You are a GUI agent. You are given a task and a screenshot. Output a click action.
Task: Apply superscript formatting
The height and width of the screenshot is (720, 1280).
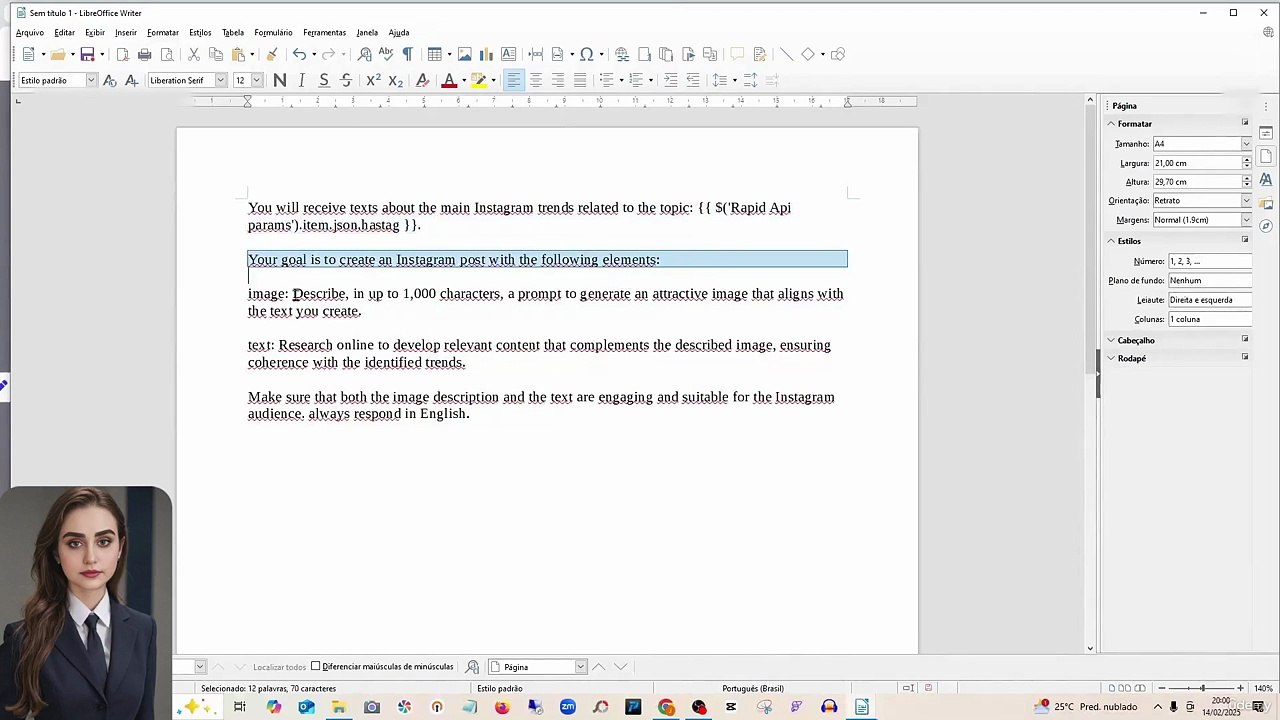pos(373,80)
